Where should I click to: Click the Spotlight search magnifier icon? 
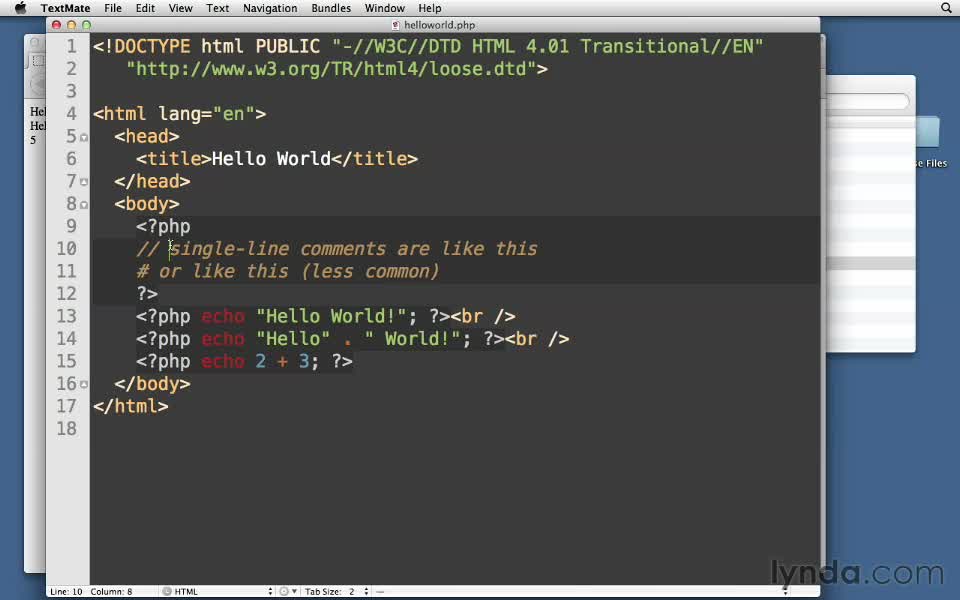(x=946, y=8)
